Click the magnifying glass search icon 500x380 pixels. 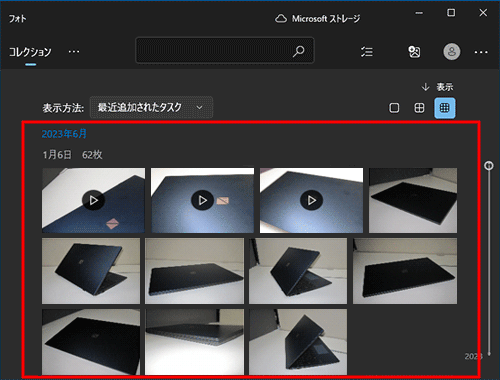pos(298,51)
